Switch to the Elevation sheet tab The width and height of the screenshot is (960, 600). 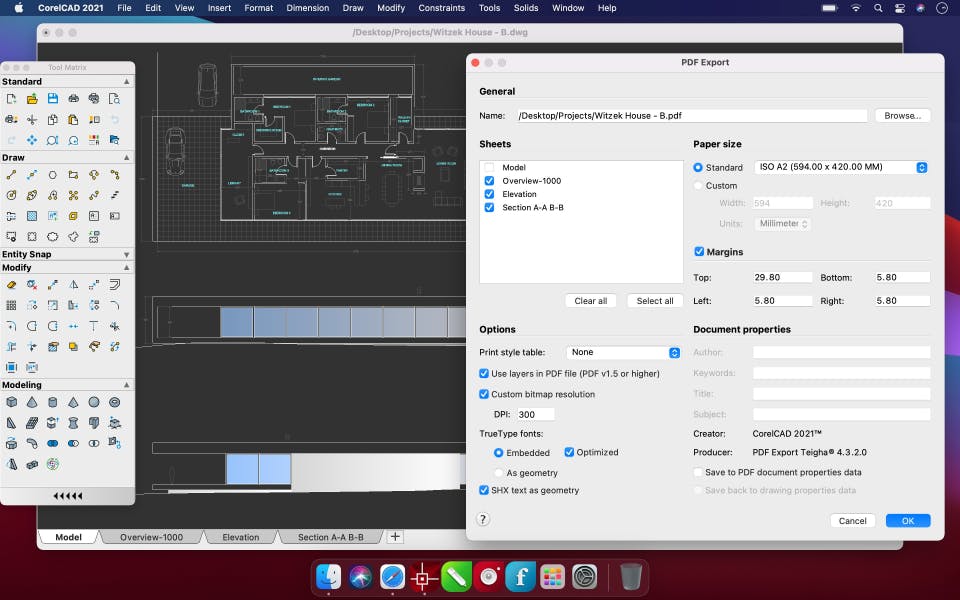pos(240,537)
